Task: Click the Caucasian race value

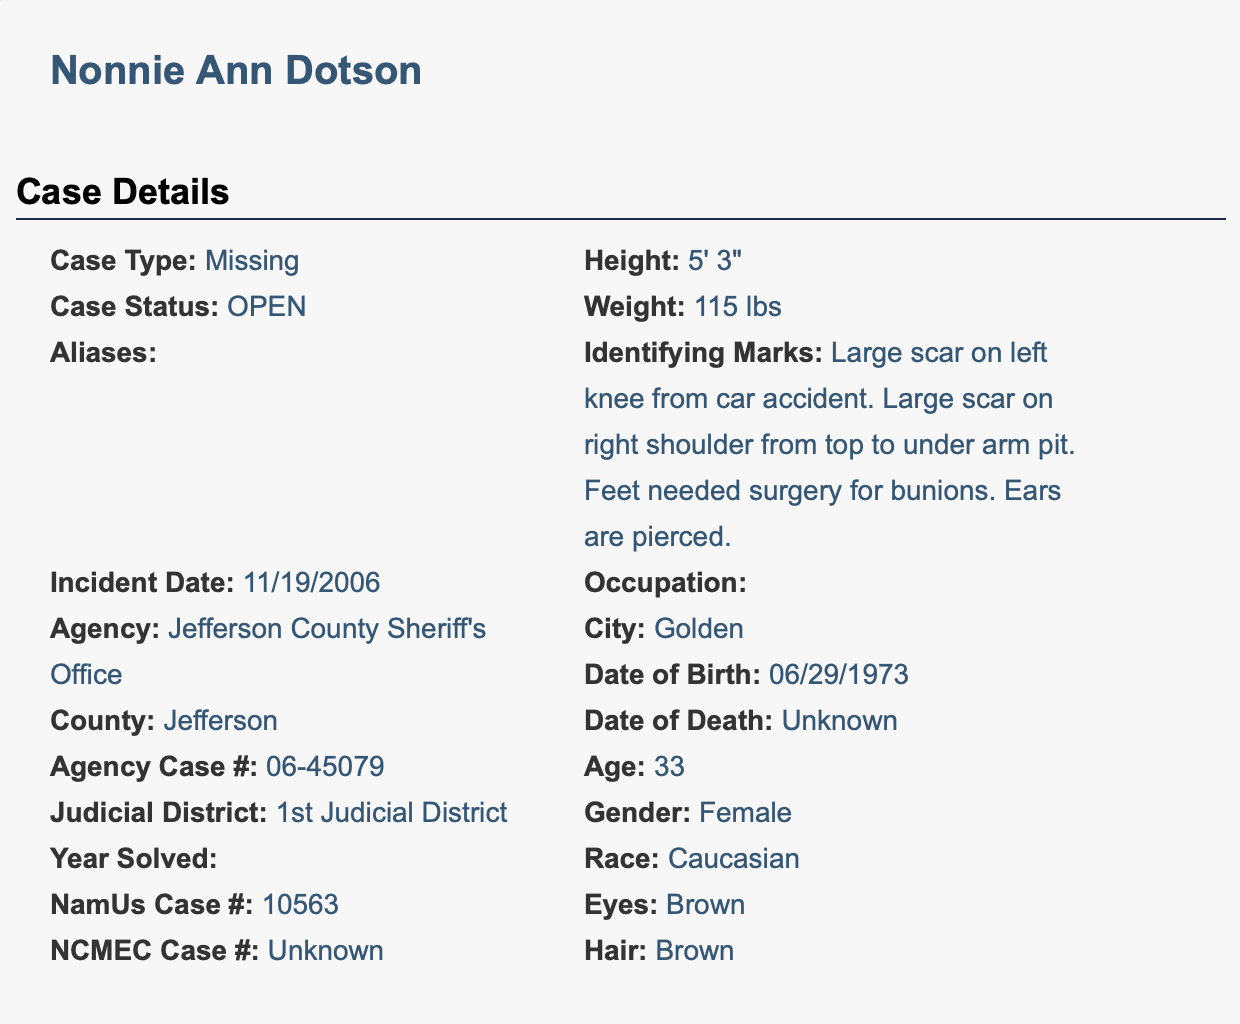Action: tap(734, 859)
